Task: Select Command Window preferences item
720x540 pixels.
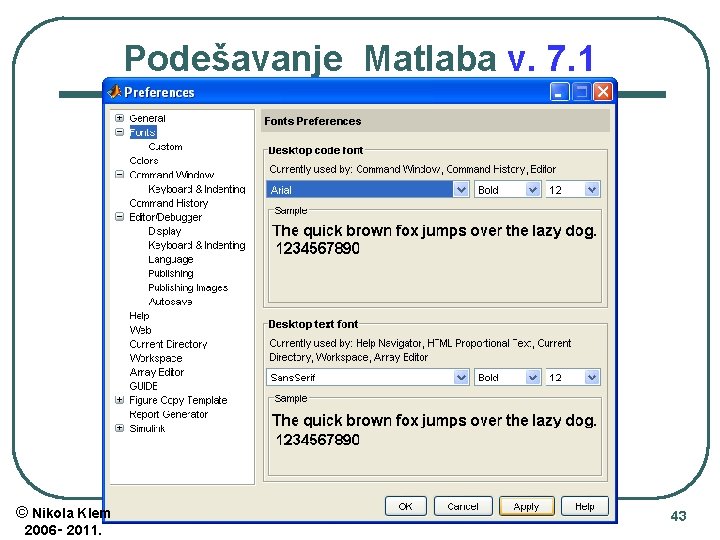Action: click(x=172, y=174)
